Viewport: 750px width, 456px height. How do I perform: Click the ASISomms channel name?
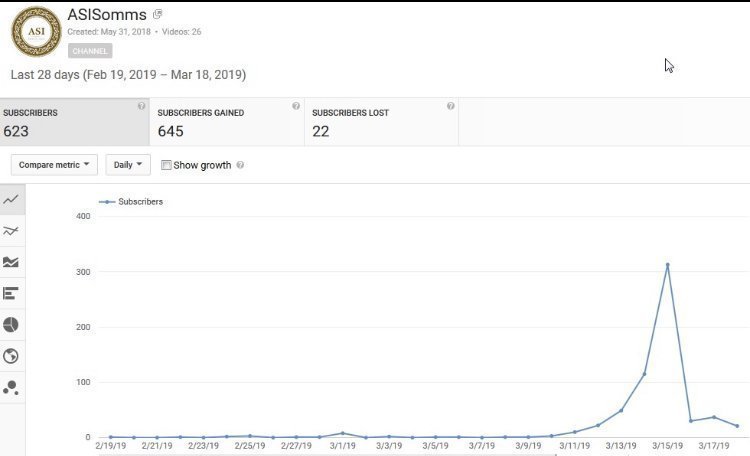pyautogui.click(x=107, y=14)
